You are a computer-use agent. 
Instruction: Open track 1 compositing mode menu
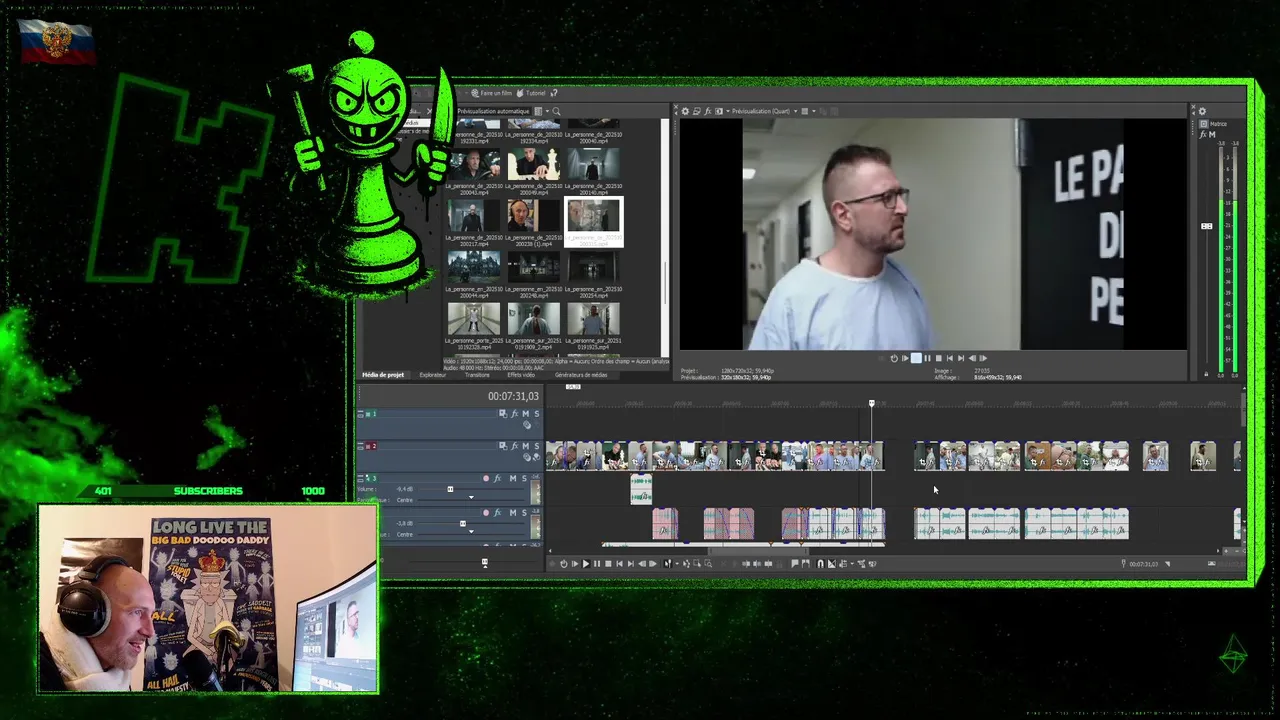(x=527, y=425)
